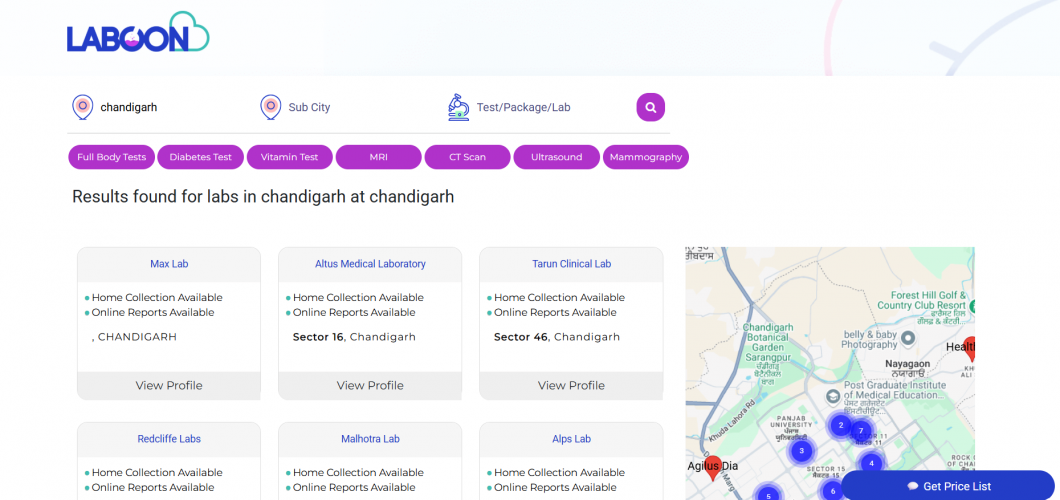Click the Get Price List button

click(948, 486)
